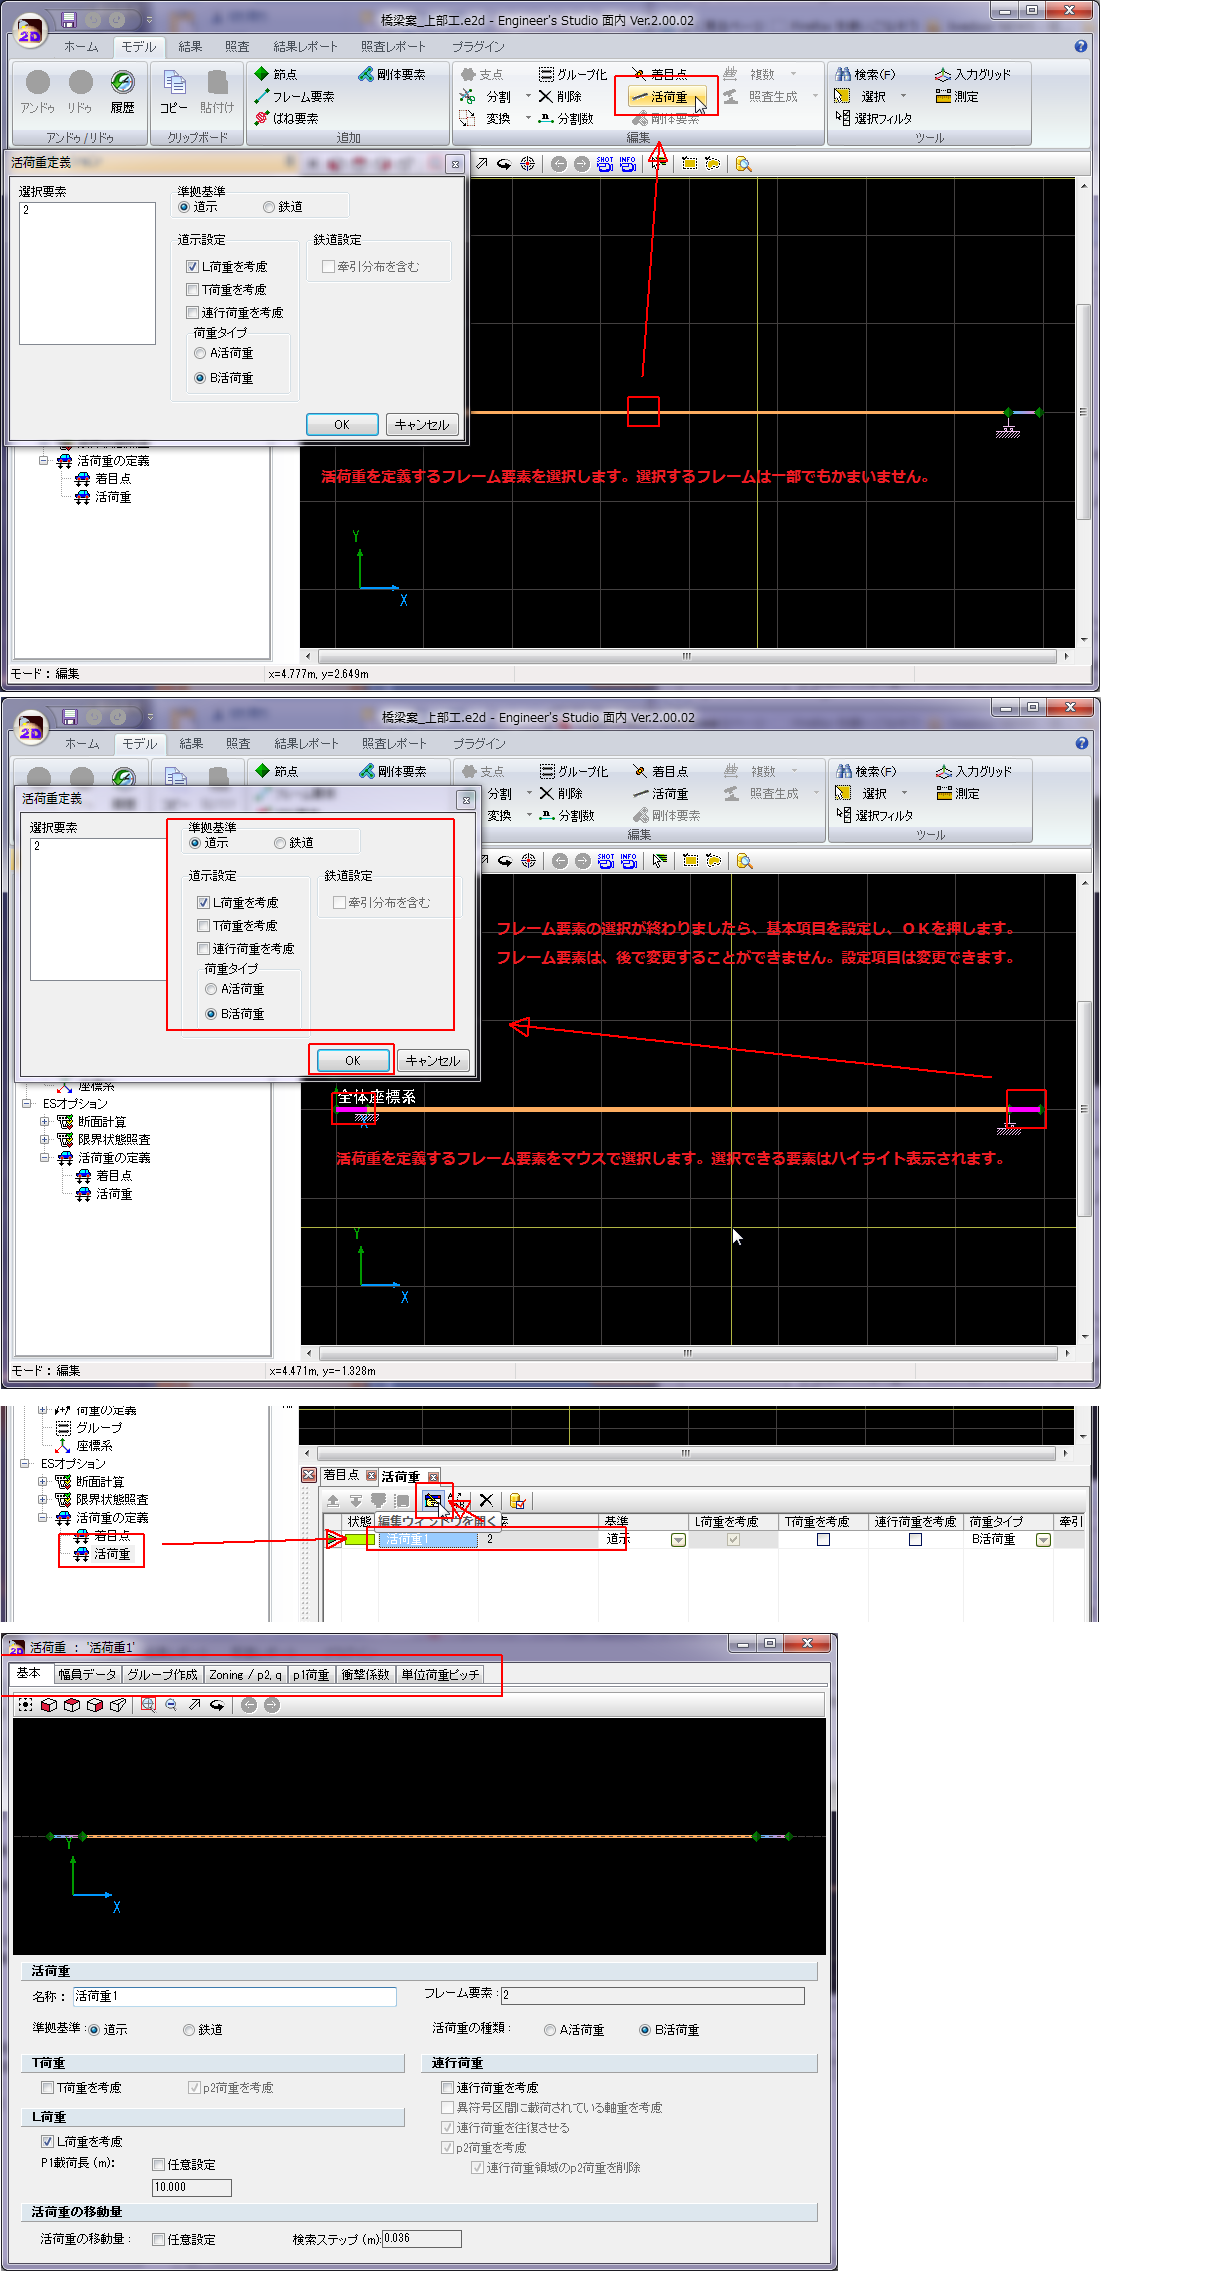
Task: Switch to the 着目点 panel tab
Action: pyautogui.click(x=341, y=1475)
